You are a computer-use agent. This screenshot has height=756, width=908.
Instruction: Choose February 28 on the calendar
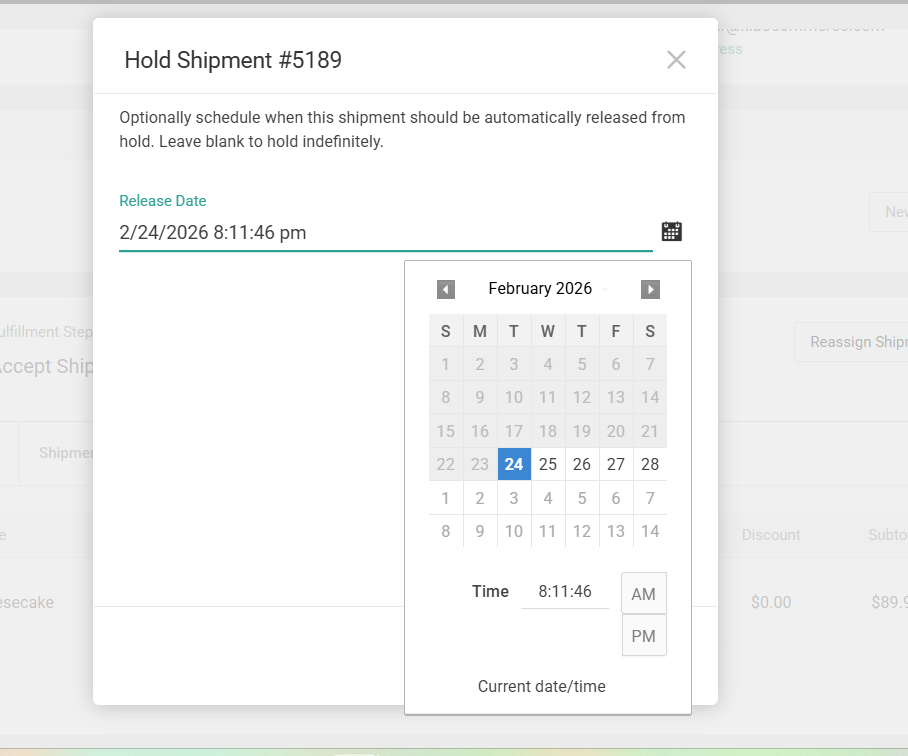pyautogui.click(x=650, y=464)
